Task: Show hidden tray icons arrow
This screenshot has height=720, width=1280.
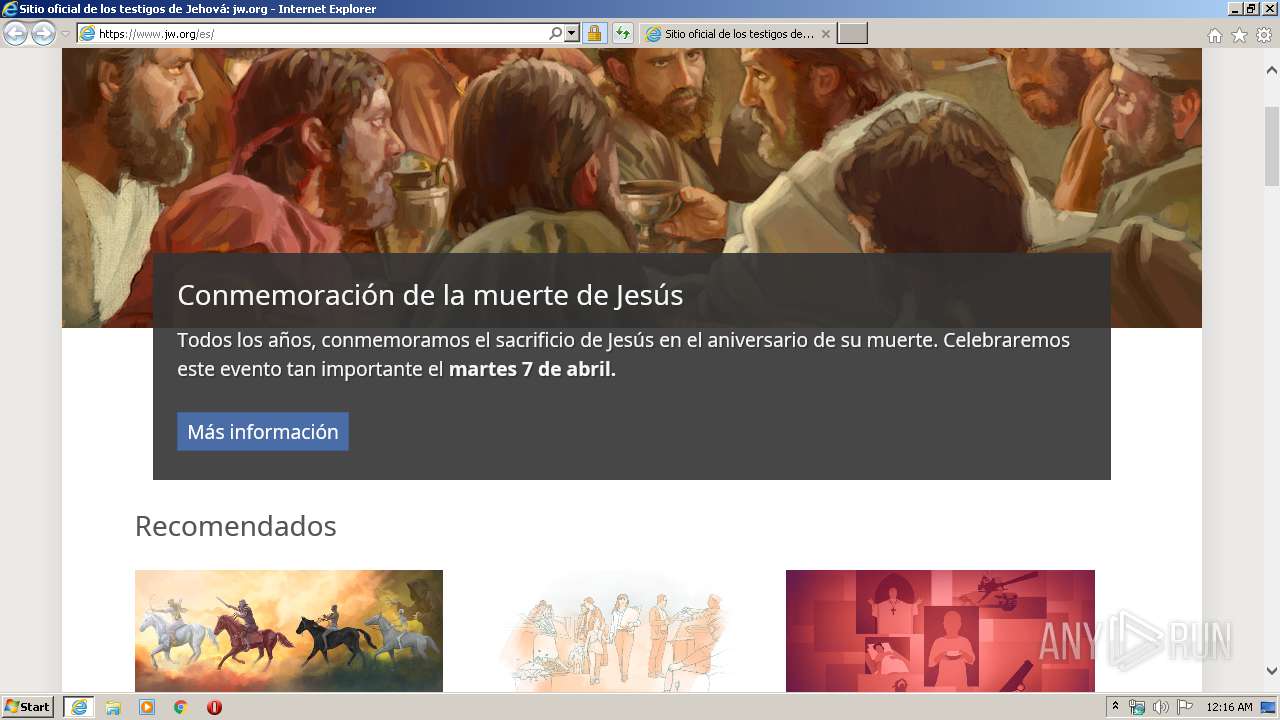Action: click(x=1115, y=707)
